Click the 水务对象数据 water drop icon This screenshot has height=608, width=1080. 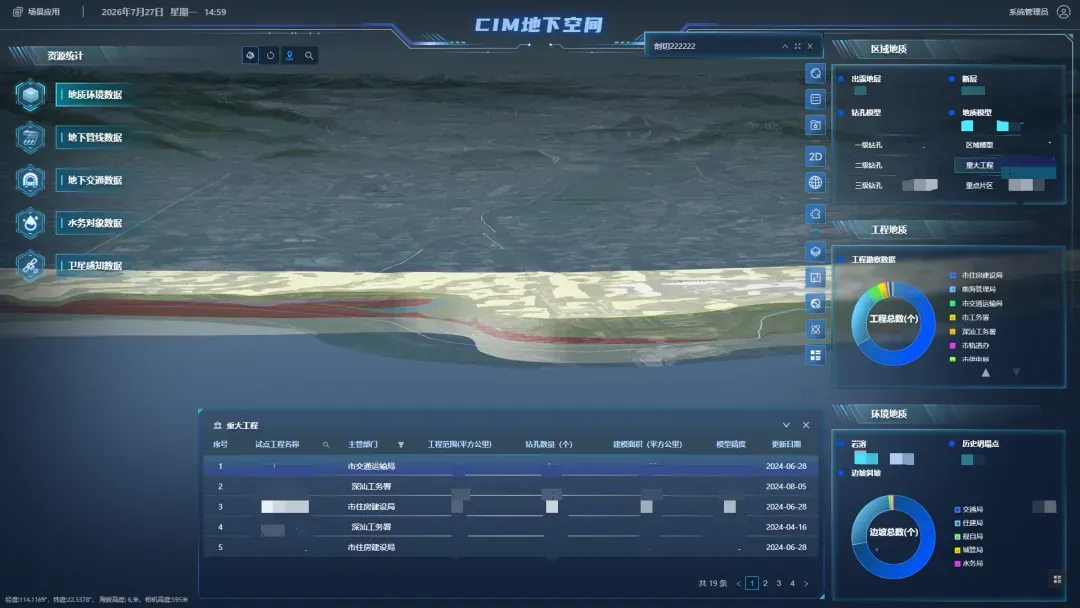pos(30,223)
